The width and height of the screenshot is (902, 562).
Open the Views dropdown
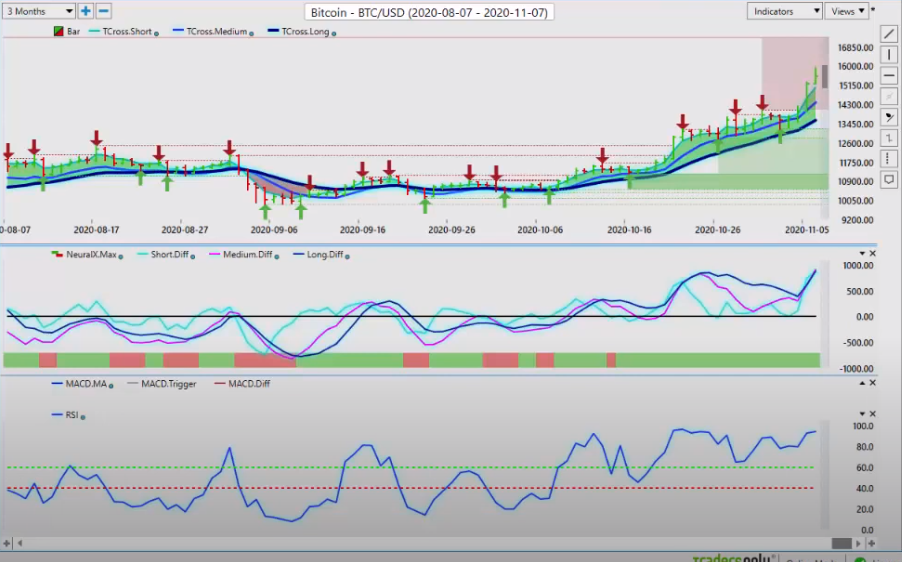click(846, 11)
